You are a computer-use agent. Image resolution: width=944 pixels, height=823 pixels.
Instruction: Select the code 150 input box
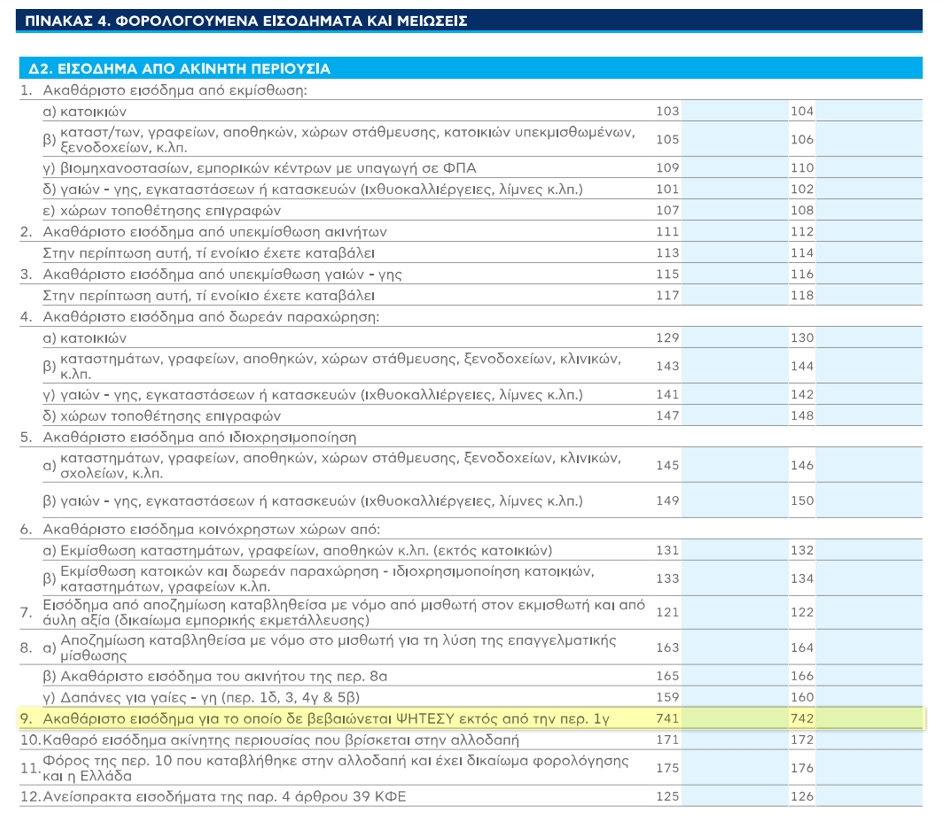[869, 500]
